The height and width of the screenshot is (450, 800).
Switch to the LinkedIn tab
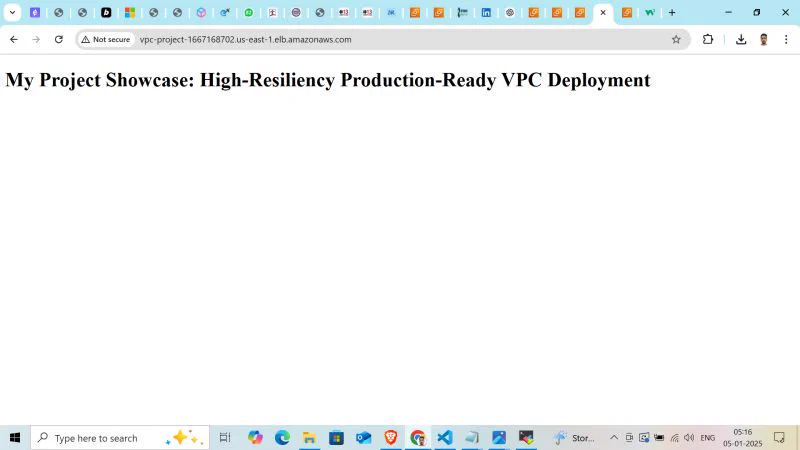coord(486,12)
